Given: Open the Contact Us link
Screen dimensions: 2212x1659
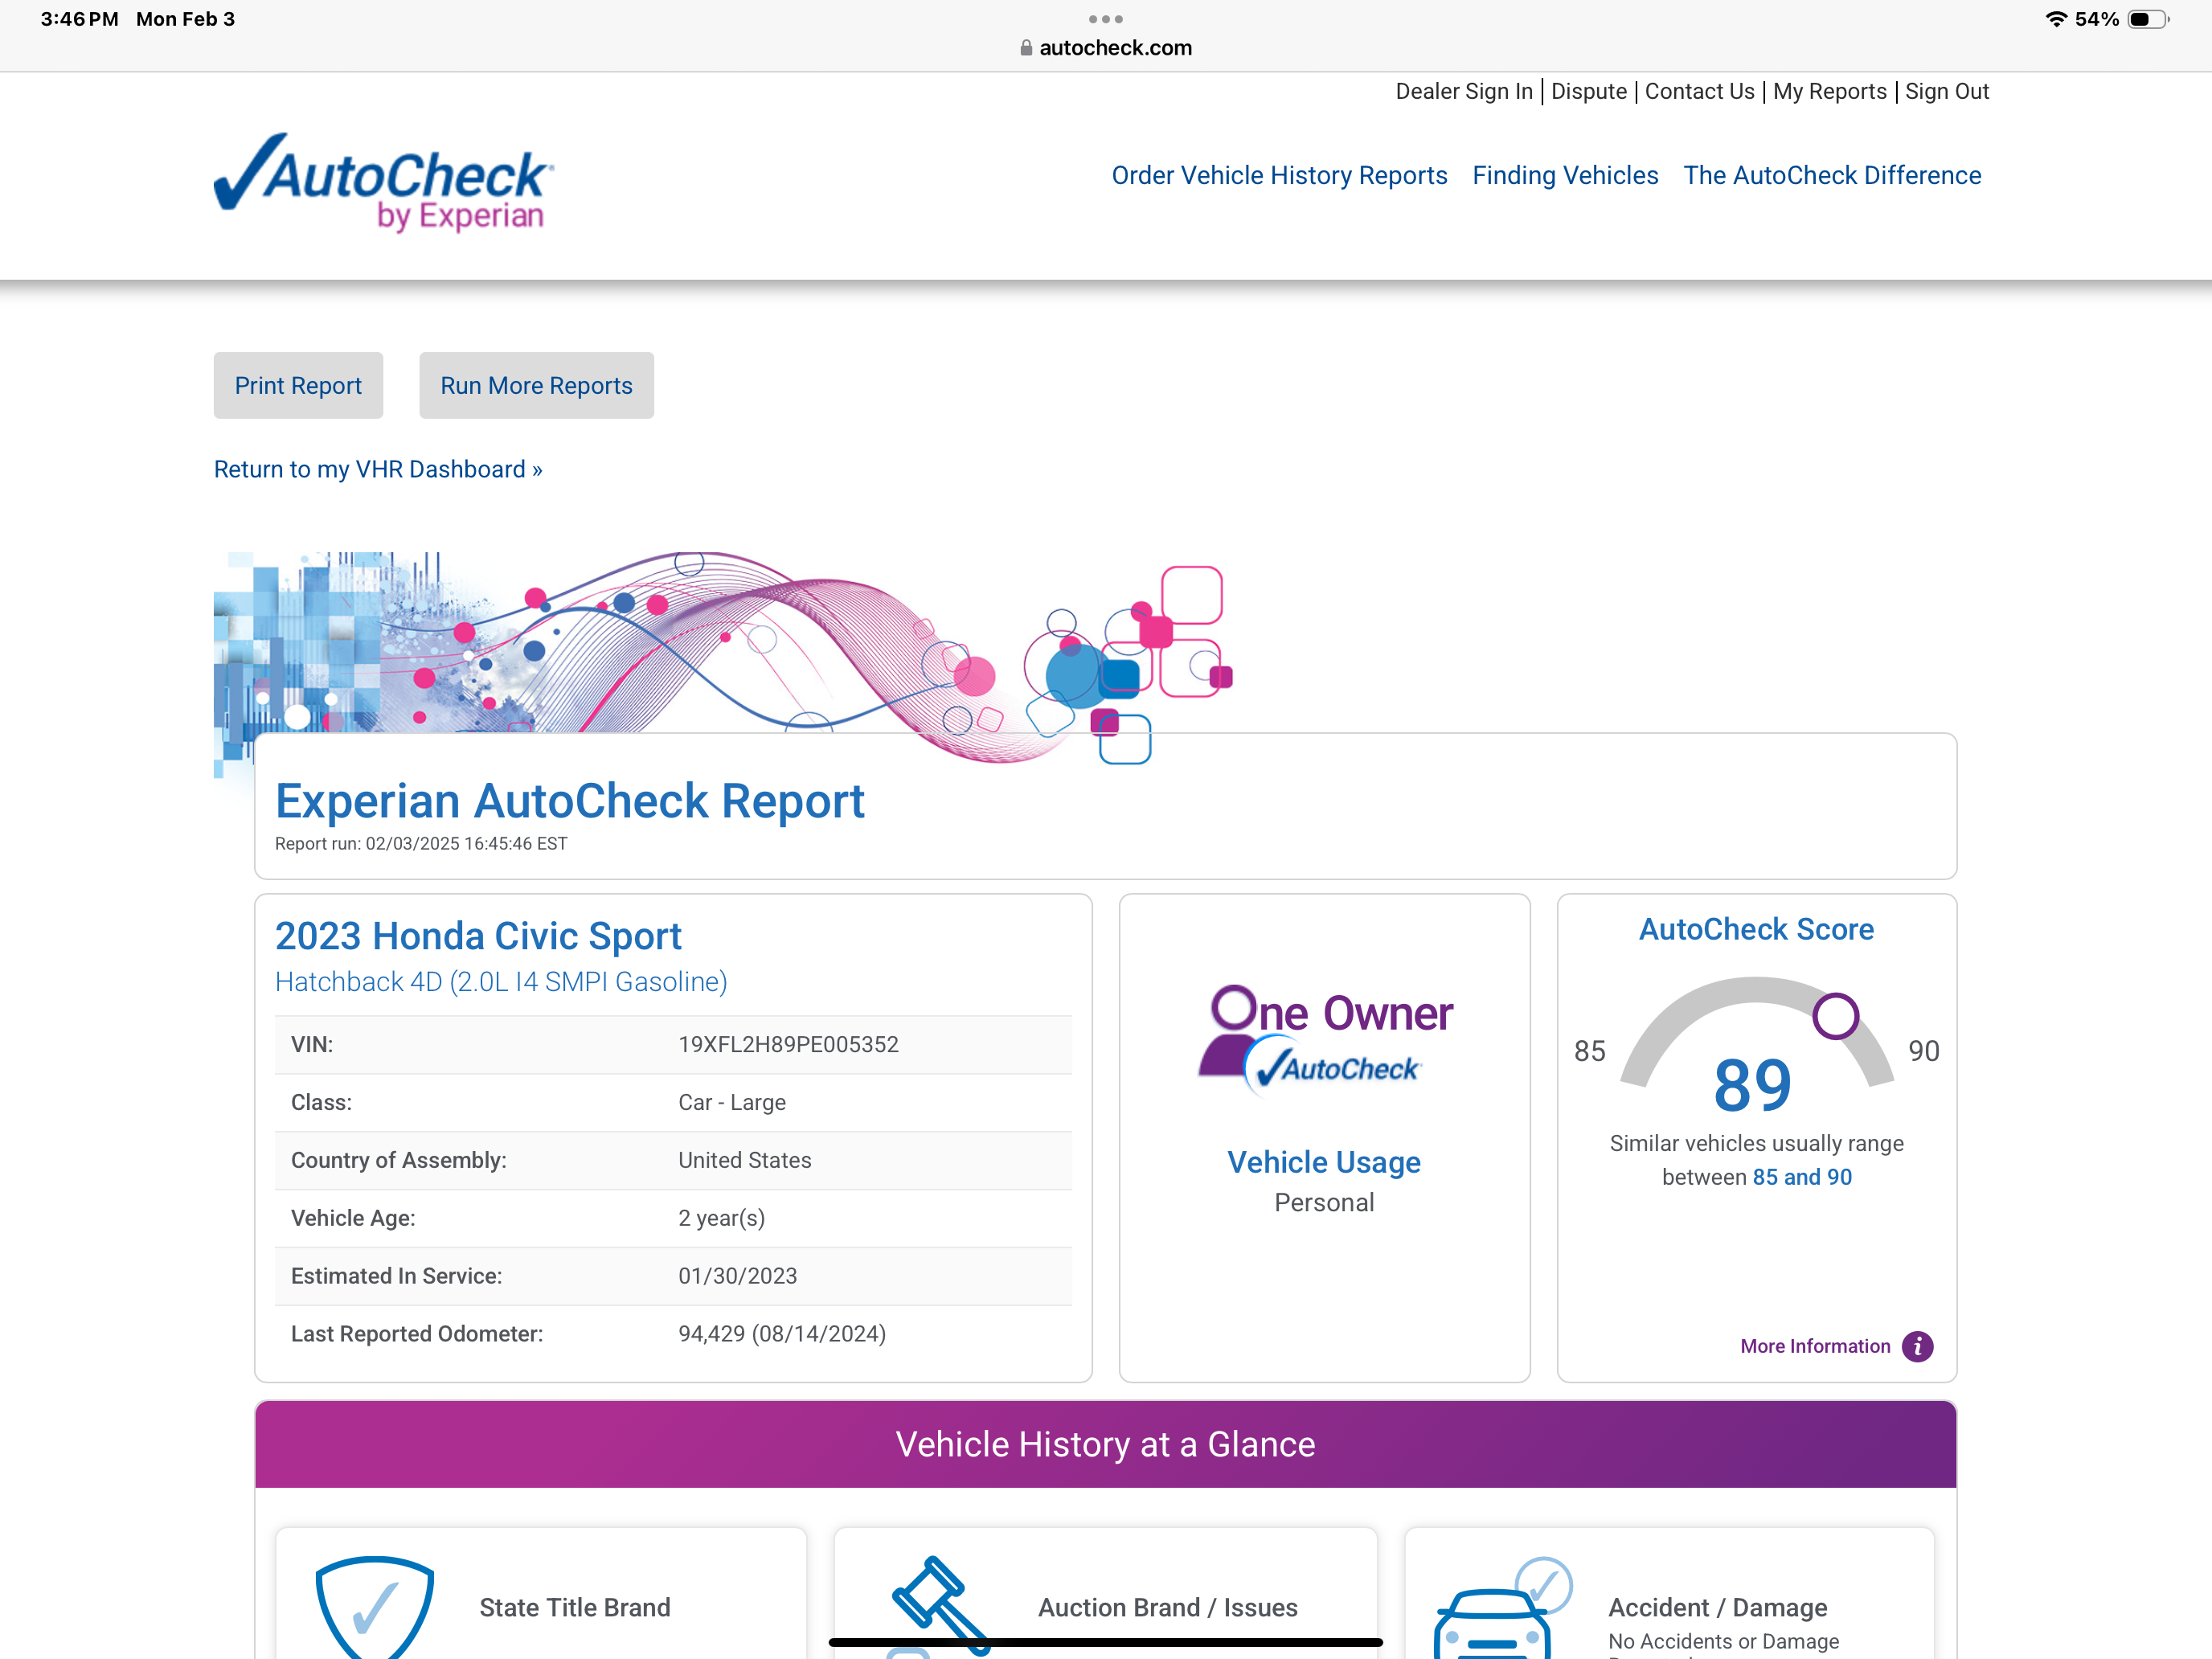Looking at the screenshot, I should click(x=1699, y=91).
